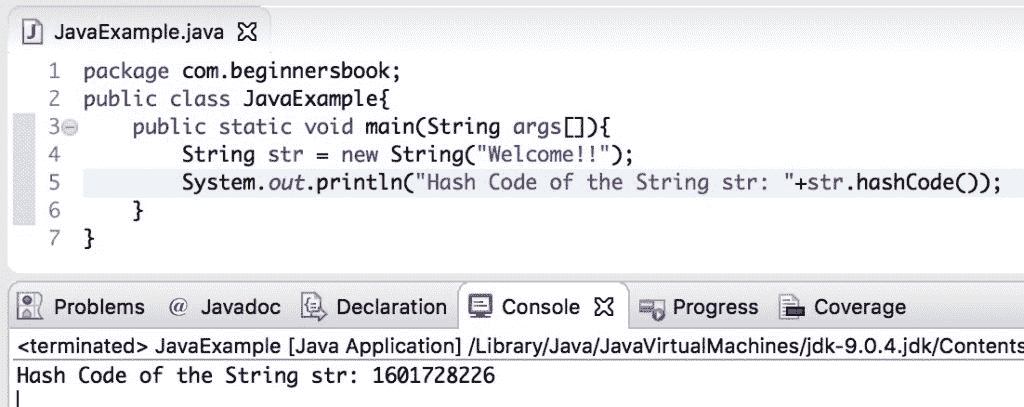Close the Console view
Image resolution: width=1024 pixels, height=407 pixels.
(x=604, y=306)
